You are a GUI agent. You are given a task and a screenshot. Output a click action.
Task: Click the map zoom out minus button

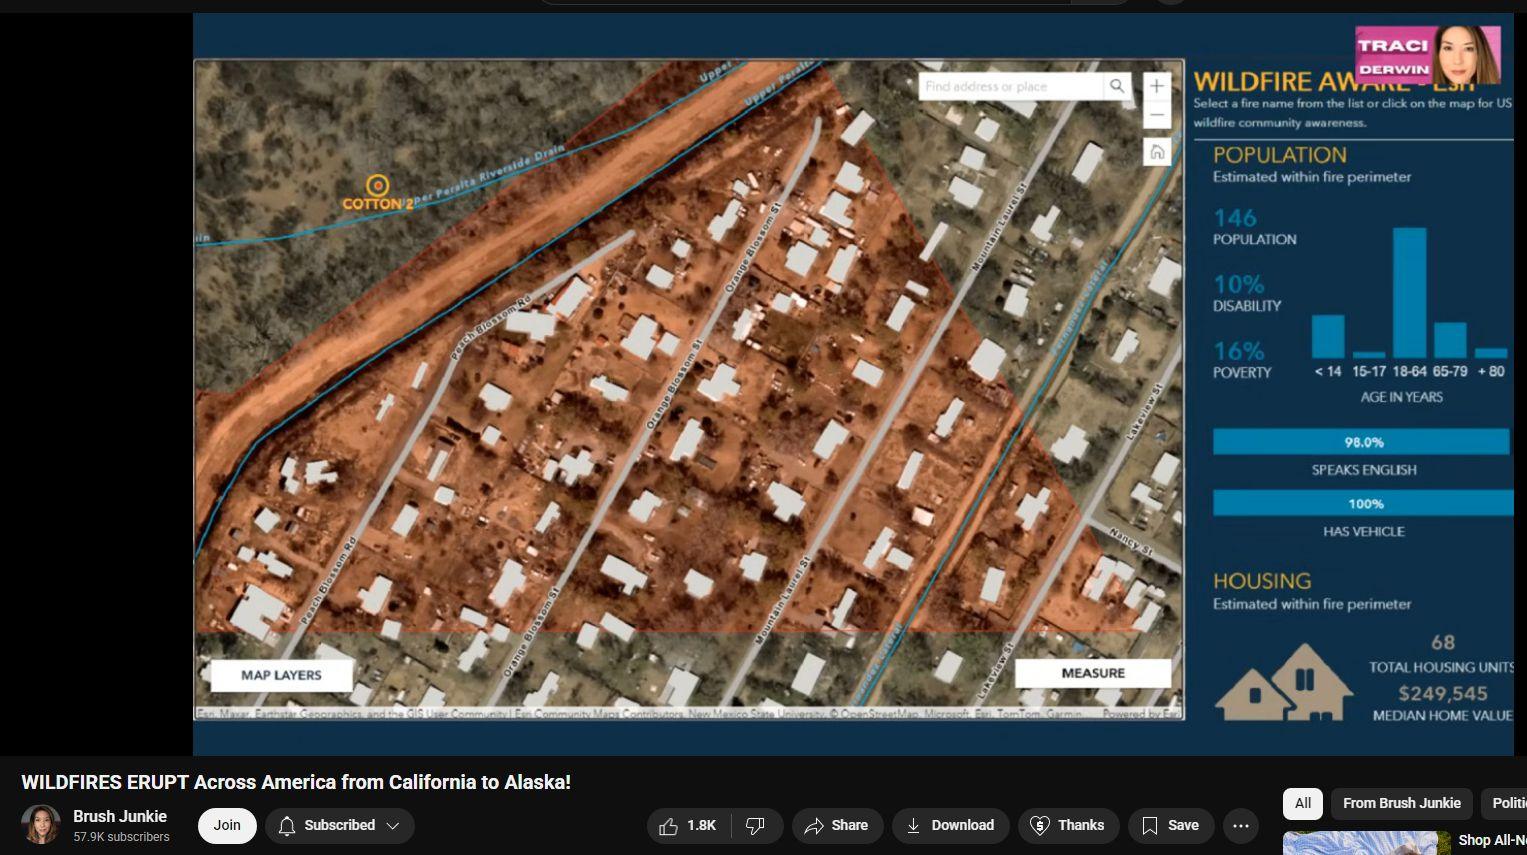click(x=1156, y=115)
